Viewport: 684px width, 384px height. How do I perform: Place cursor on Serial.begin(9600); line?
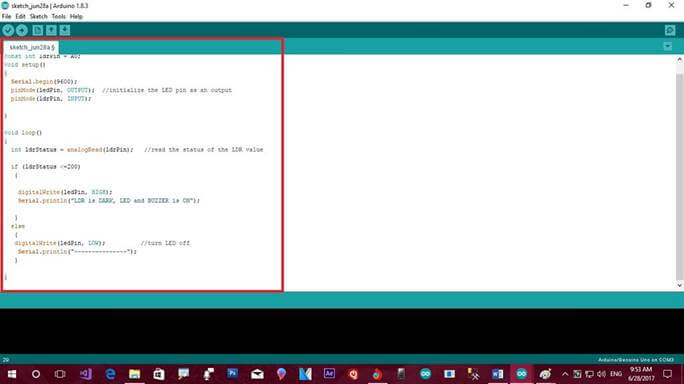click(x=44, y=82)
